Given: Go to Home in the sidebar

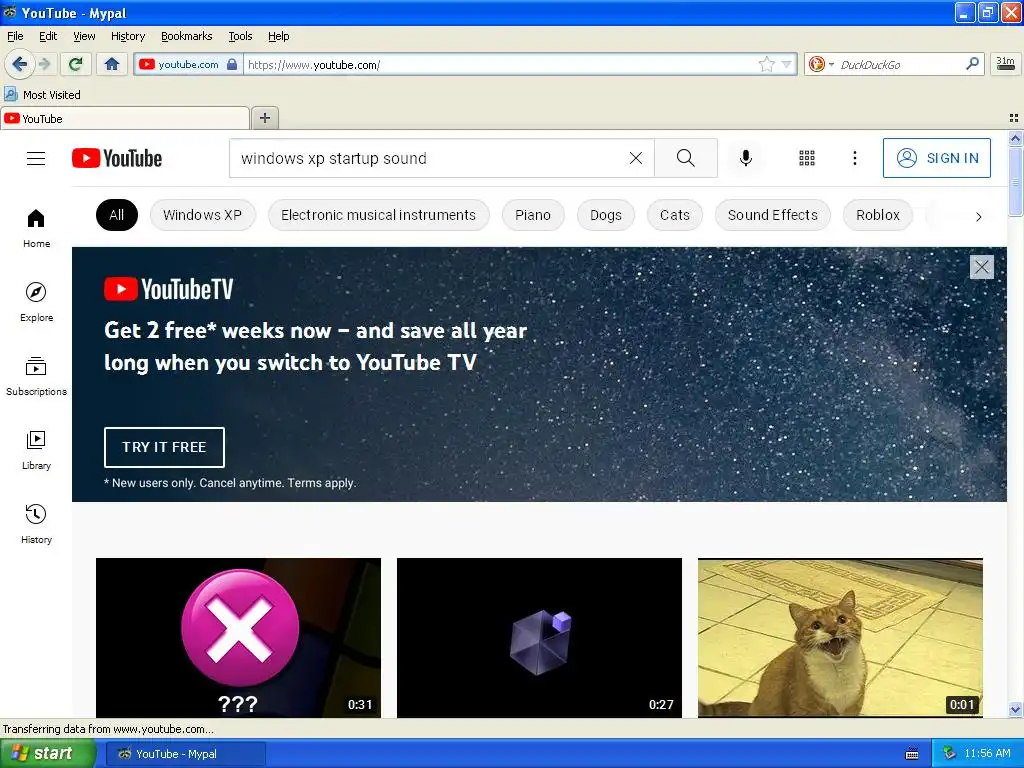Looking at the screenshot, I should [x=36, y=229].
